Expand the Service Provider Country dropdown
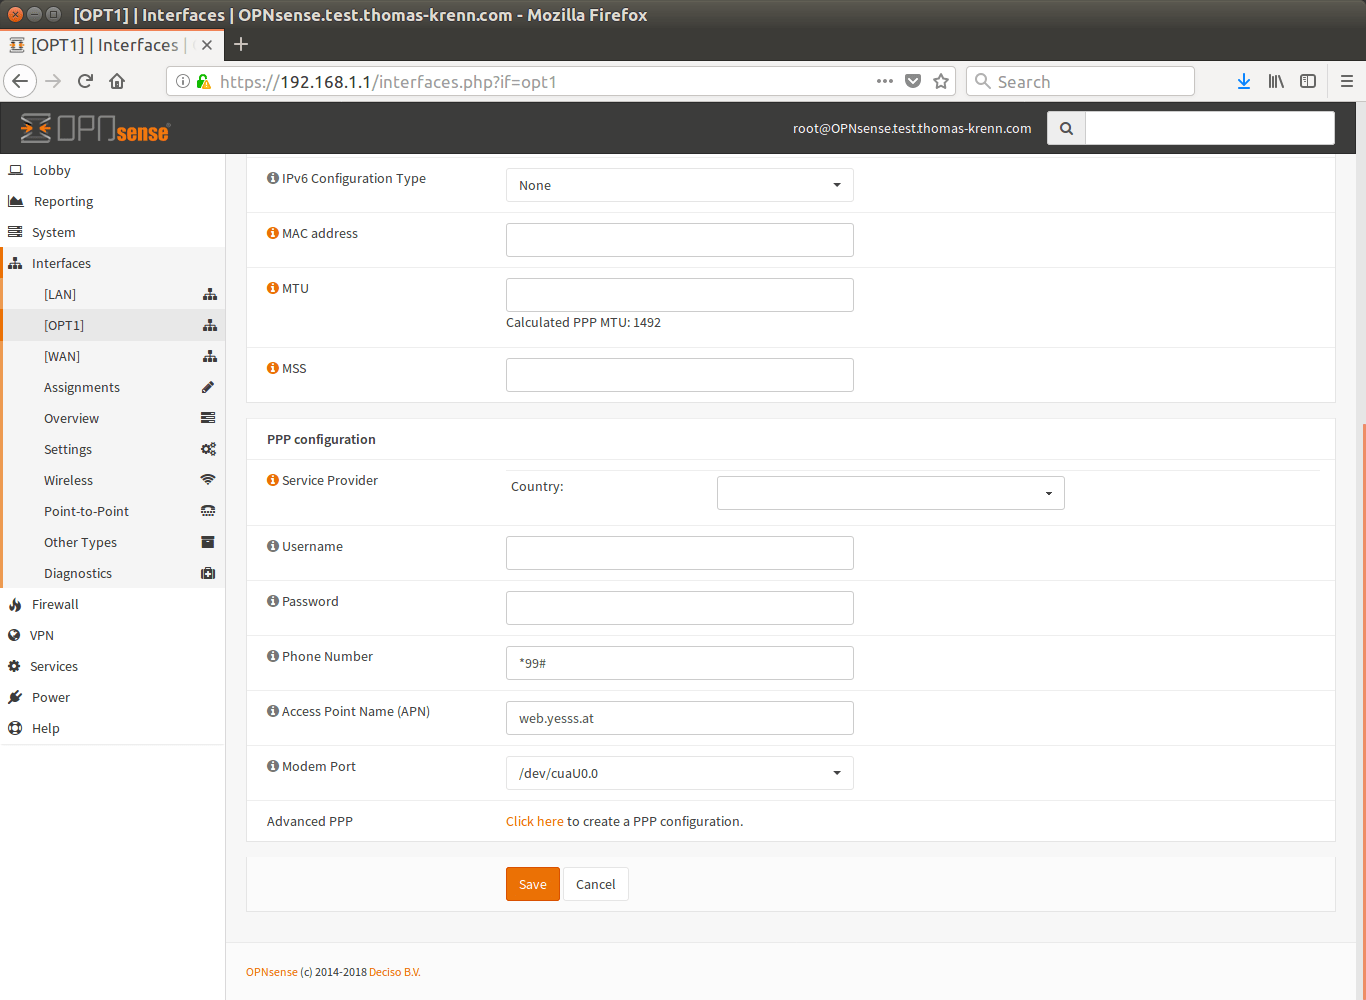This screenshot has width=1366, height=1000. [x=890, y=493]
